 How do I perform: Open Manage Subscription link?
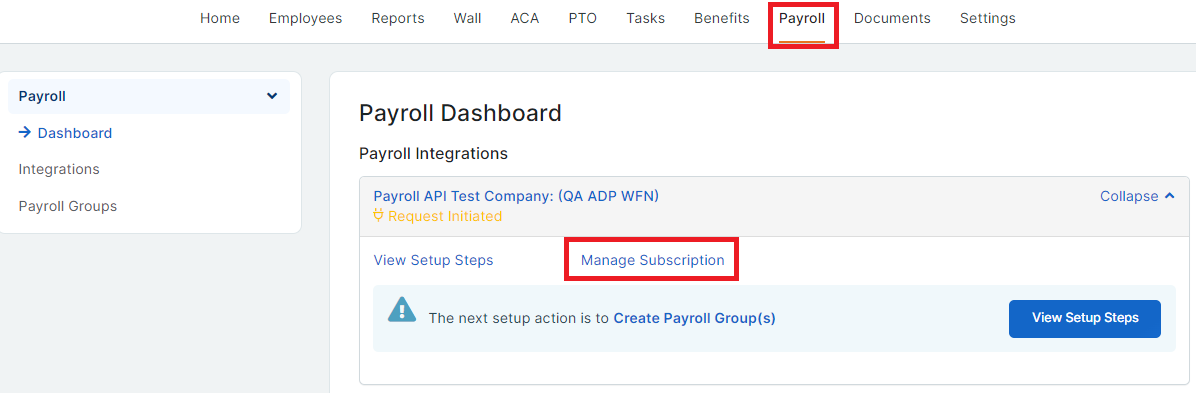[x=652, y=260]
